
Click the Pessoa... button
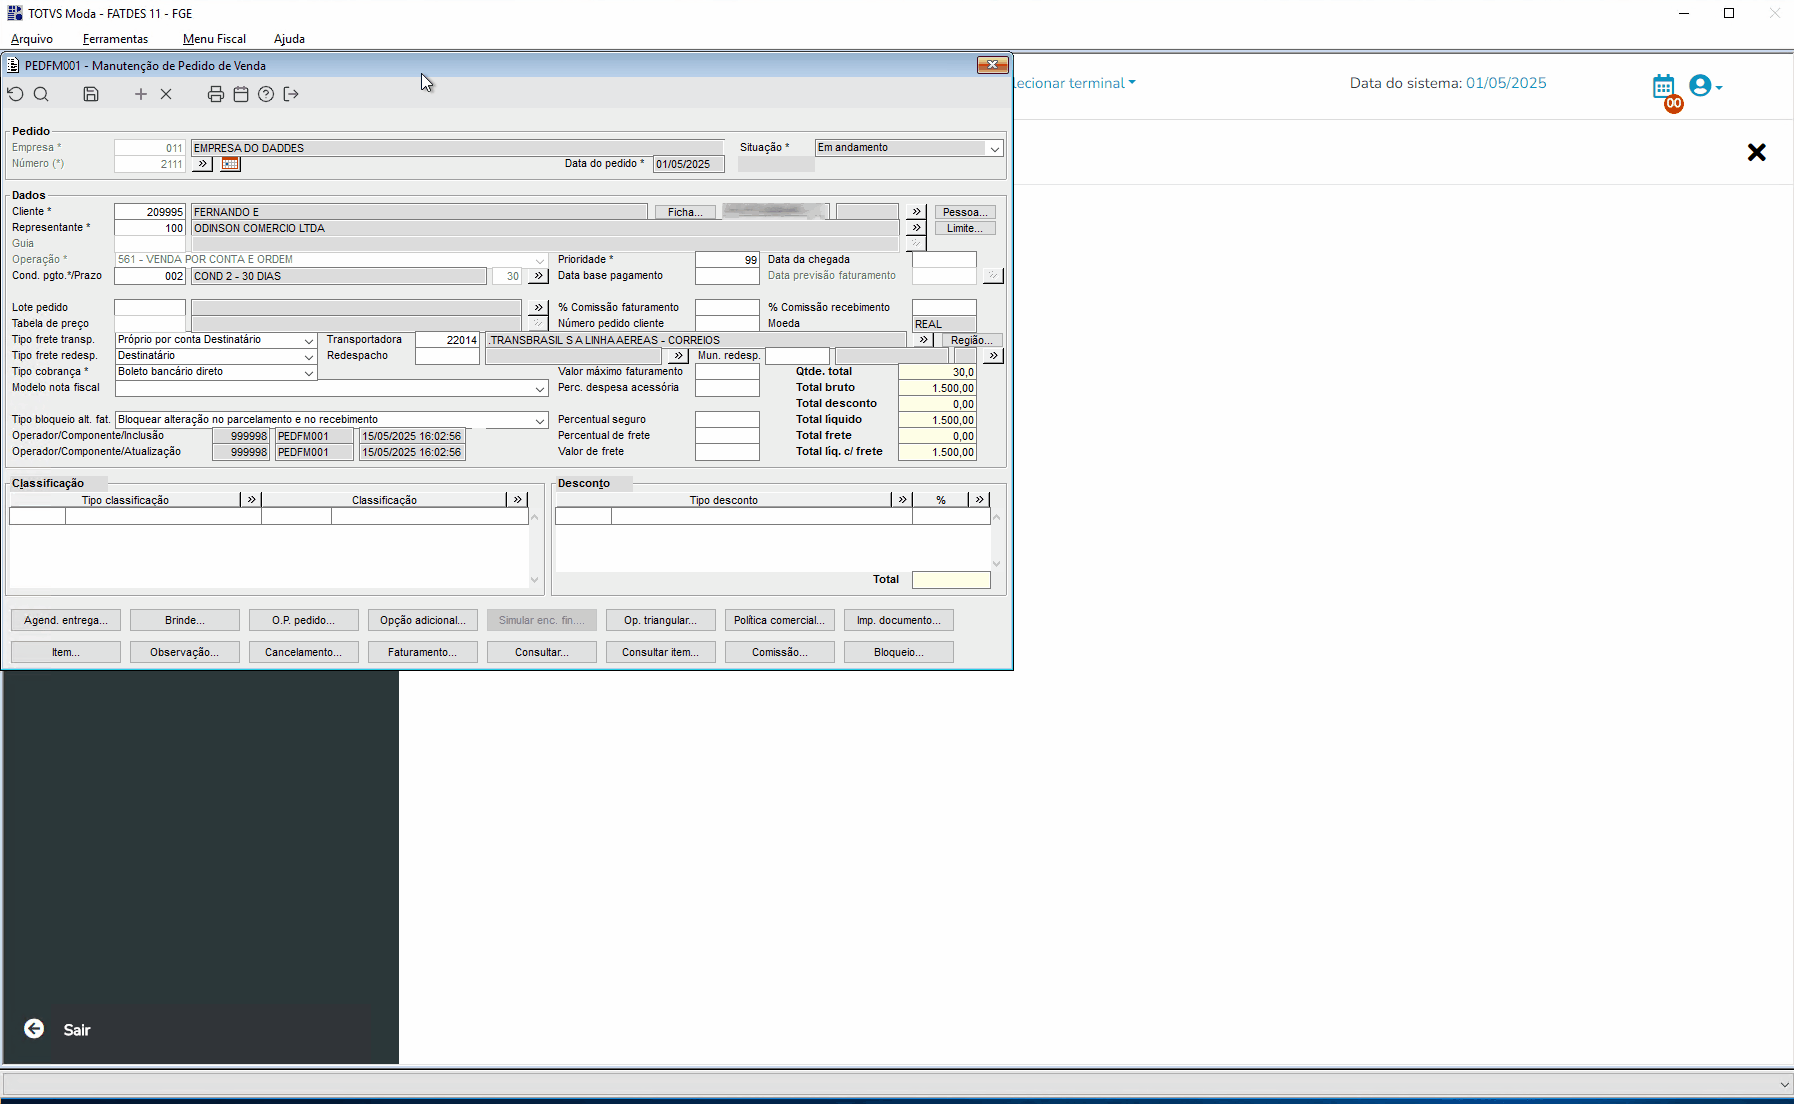click(965, 212)
